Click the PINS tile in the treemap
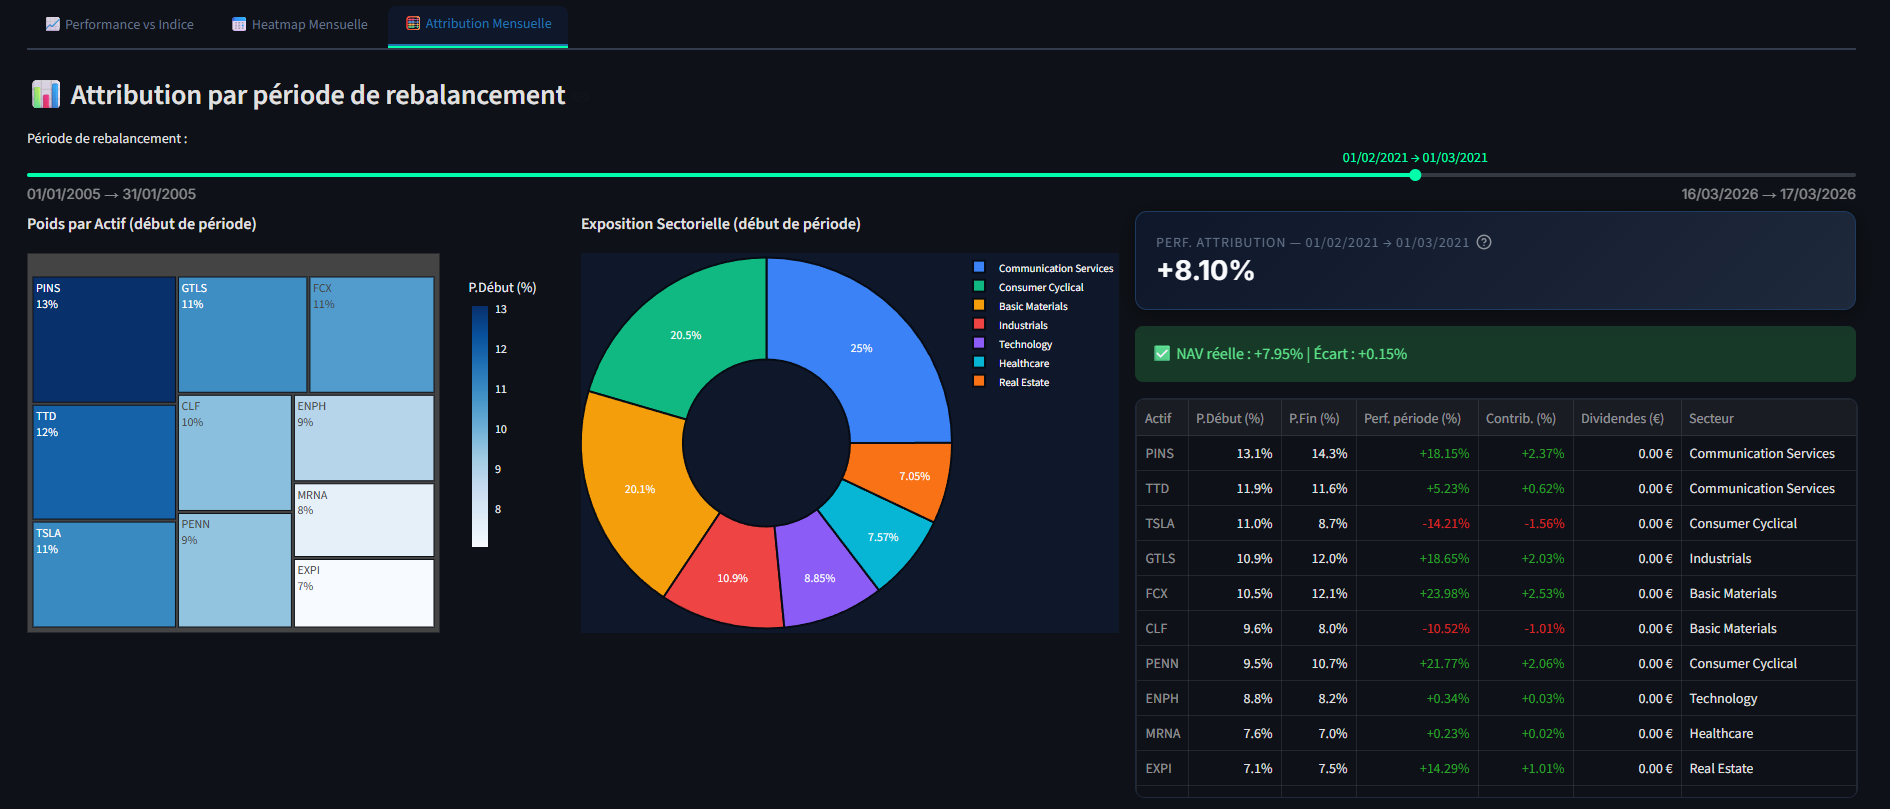 tap(104, 340)
